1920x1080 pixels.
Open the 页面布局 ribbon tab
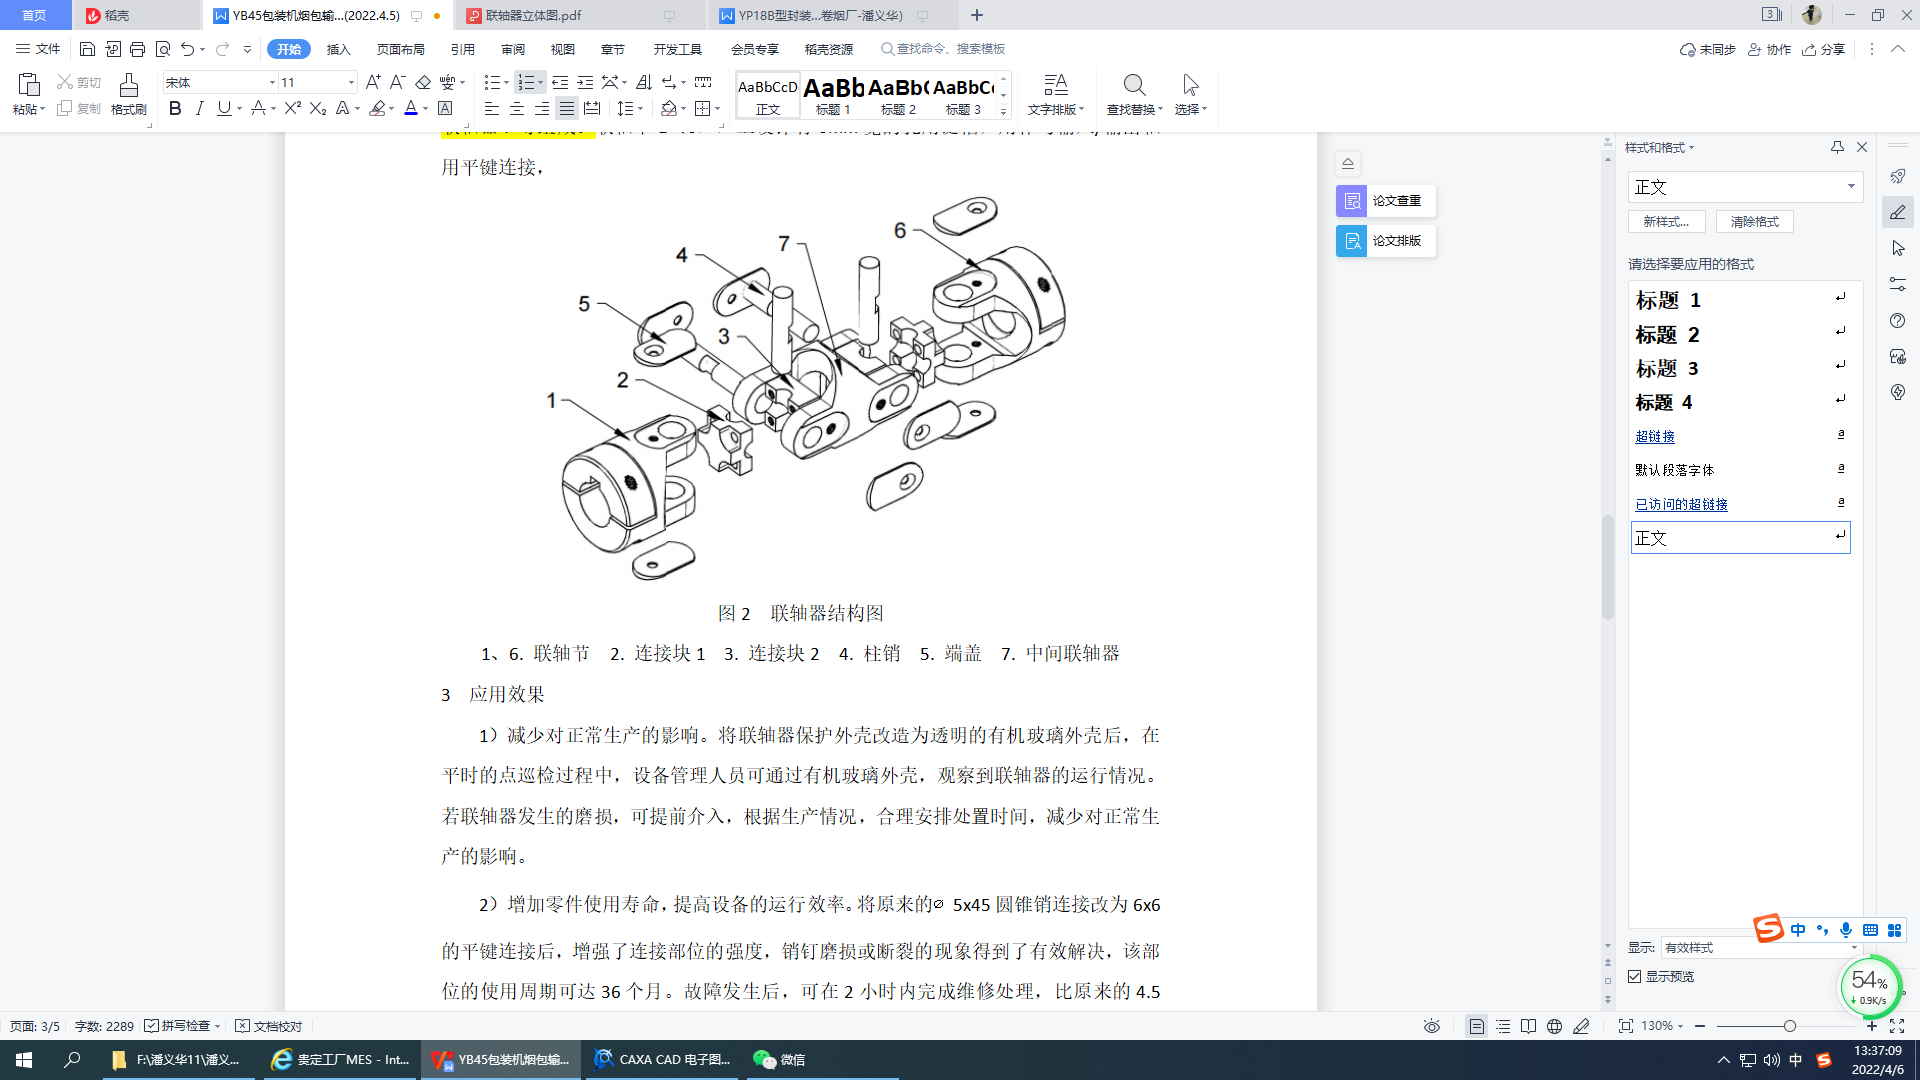[x=400, y=49]
